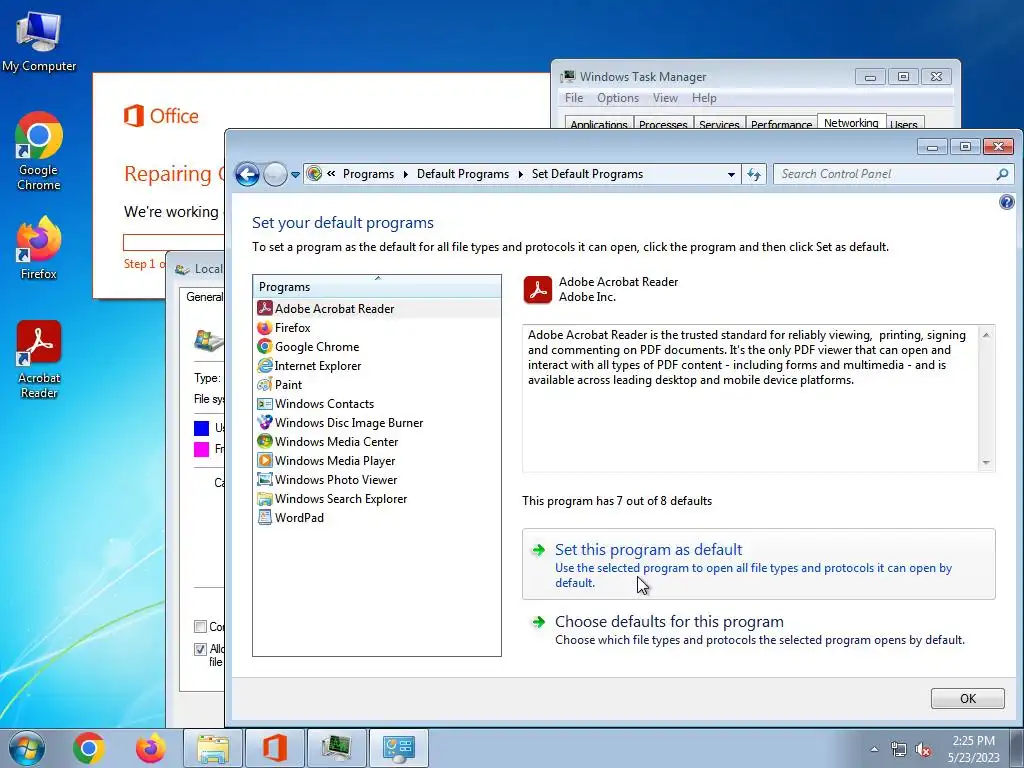Select Windows Disc Image Burner entry
Image resolution: width=1024 pixels, height=768 pixels.
click(377, 422)
